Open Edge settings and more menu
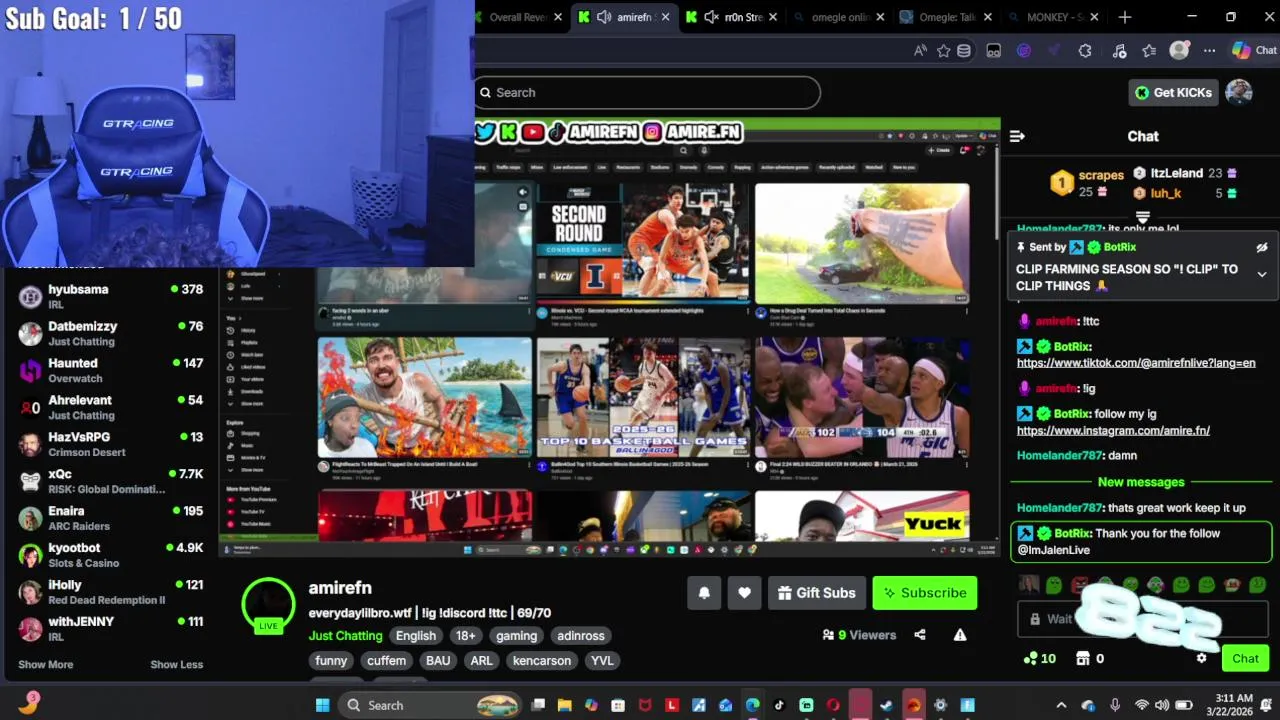 click(1209, 50)
